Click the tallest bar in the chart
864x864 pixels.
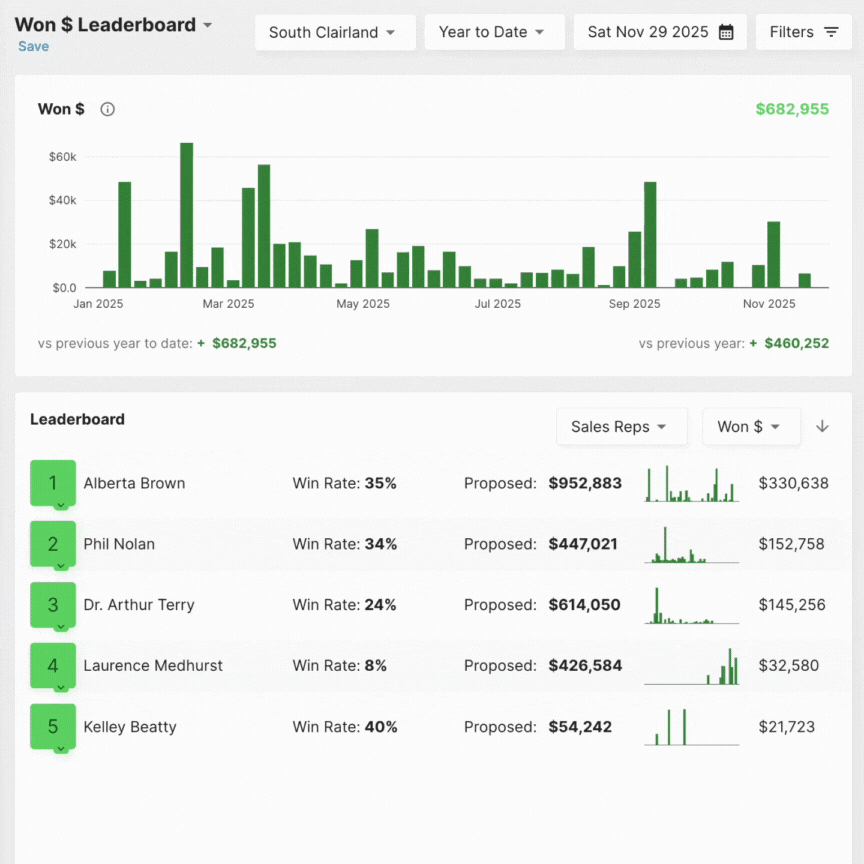pyautogui.click(x=186, y=215)
